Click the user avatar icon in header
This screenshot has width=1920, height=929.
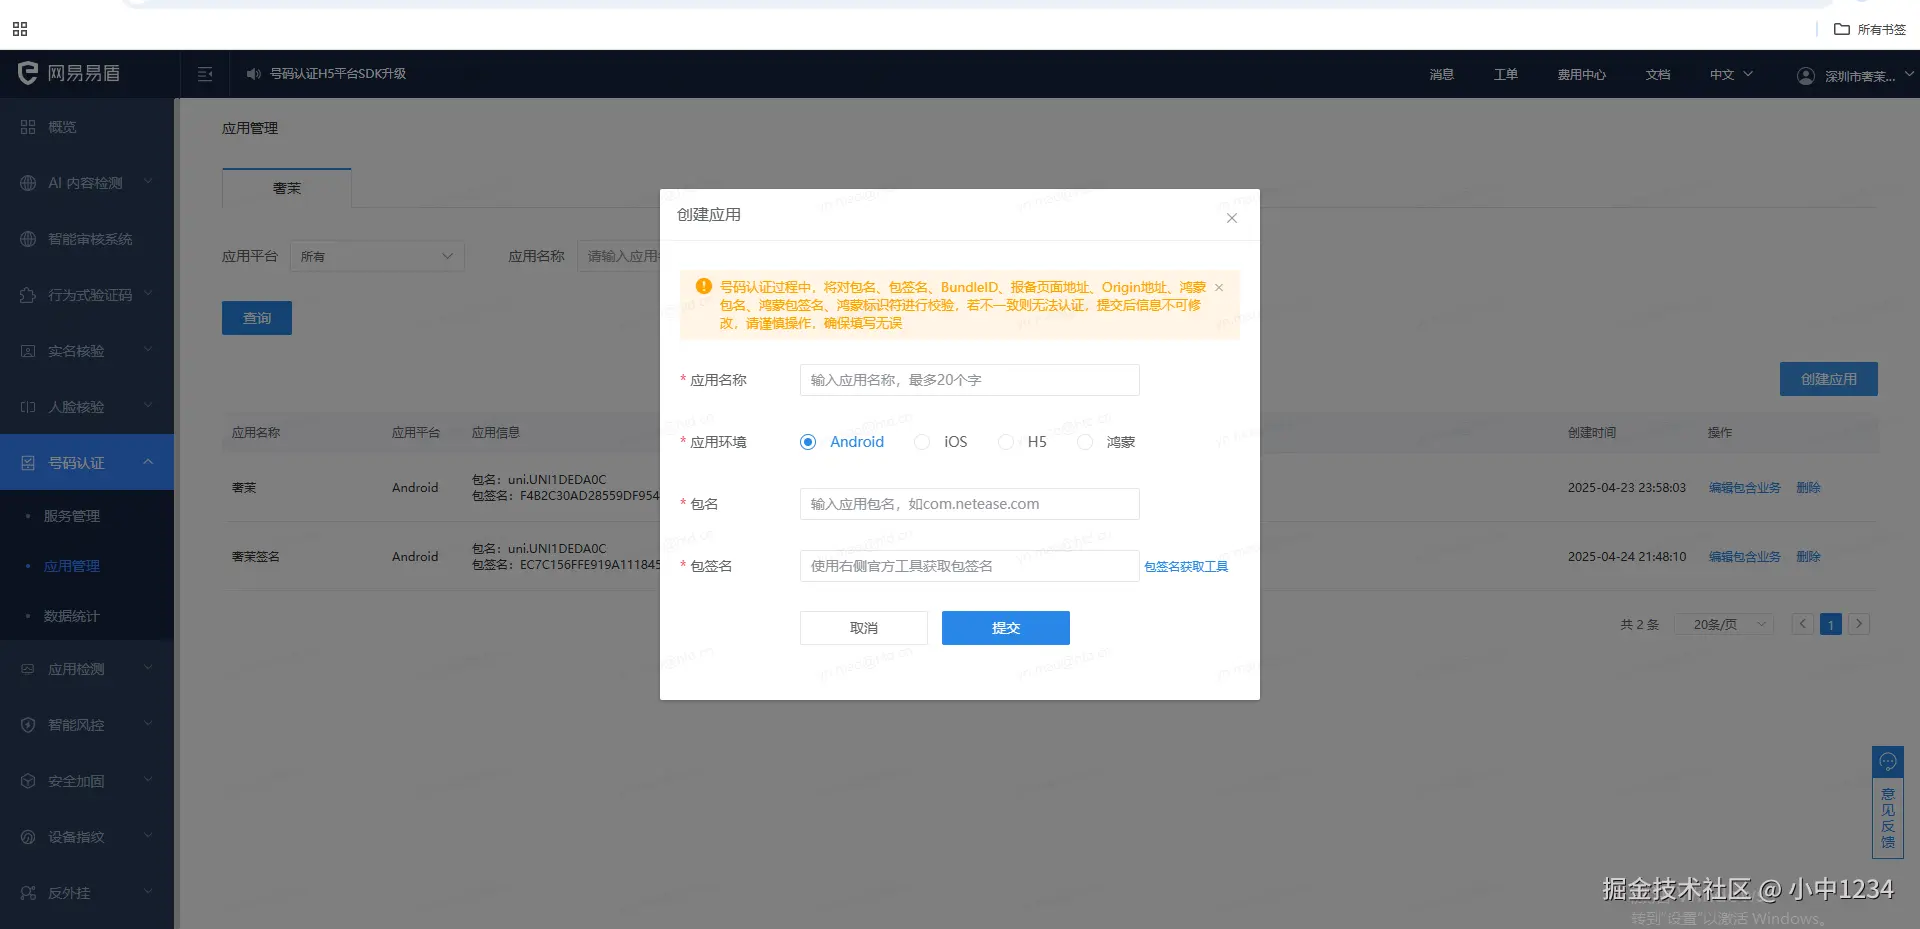click(x=1806, y=76)
